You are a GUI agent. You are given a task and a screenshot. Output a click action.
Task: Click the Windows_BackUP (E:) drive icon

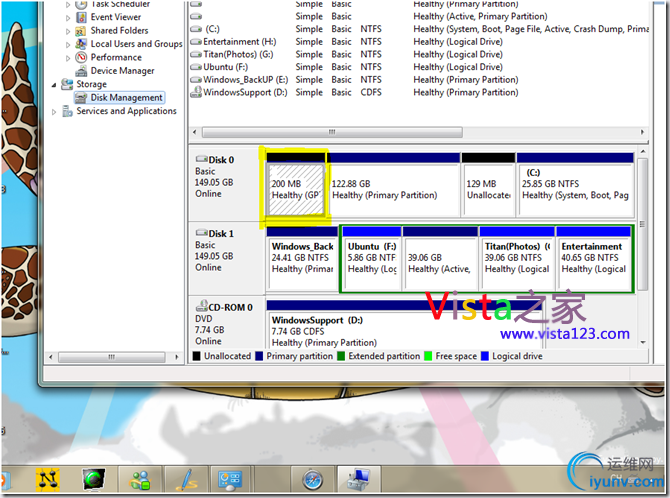(196, 80)
